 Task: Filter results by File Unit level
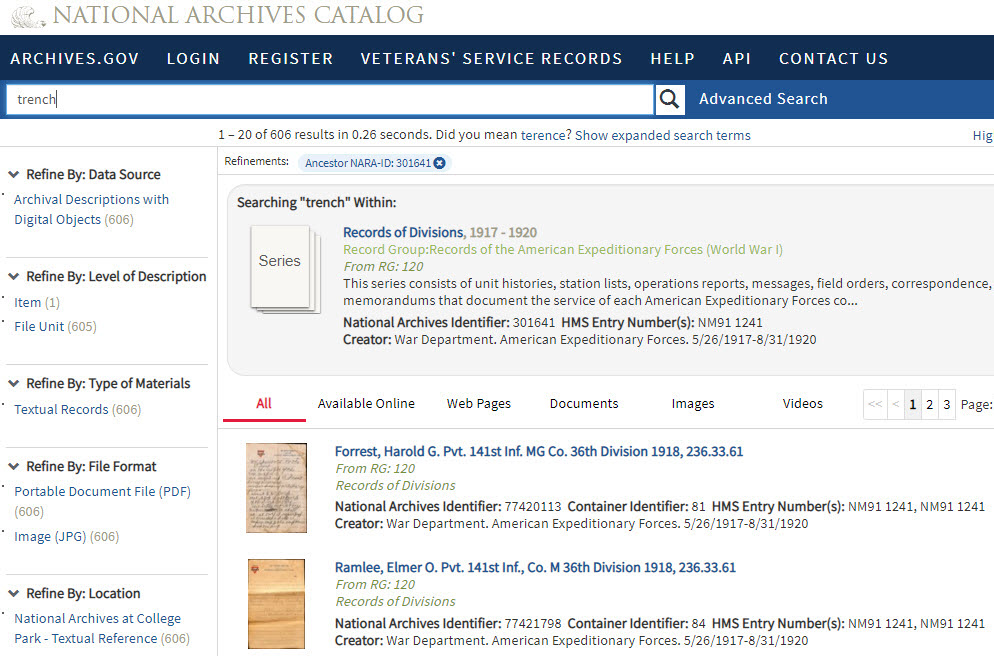pos(39,326)
